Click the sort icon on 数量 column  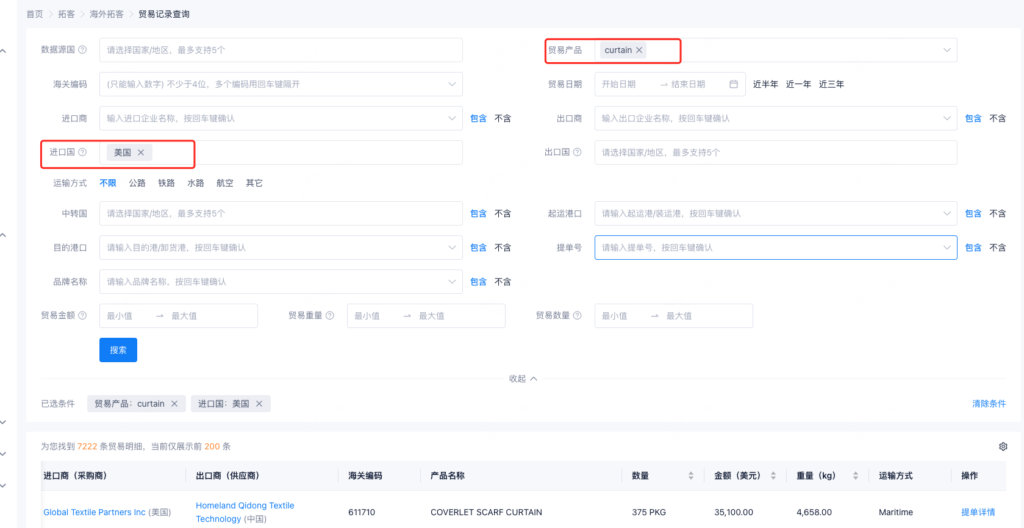pos(690,476)
